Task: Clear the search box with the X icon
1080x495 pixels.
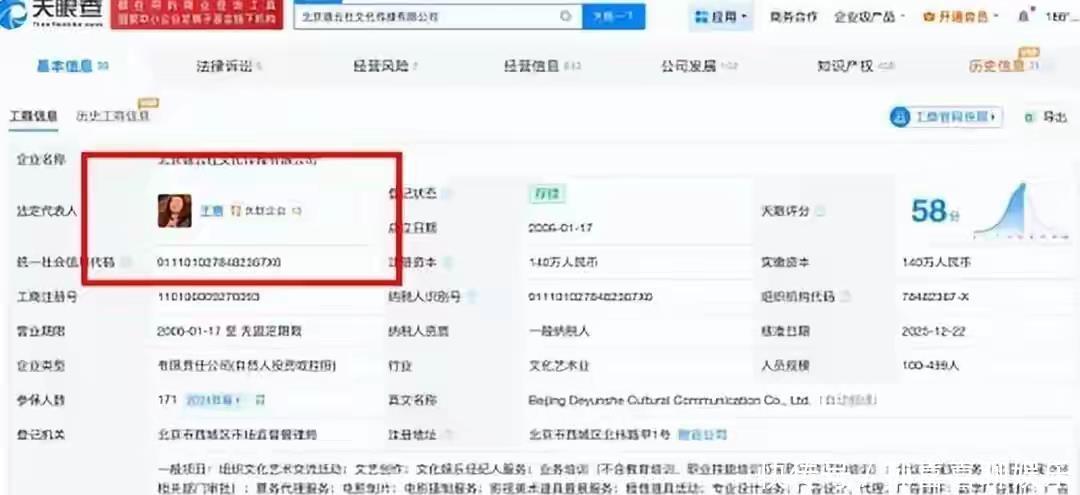Action: point(565,17)
